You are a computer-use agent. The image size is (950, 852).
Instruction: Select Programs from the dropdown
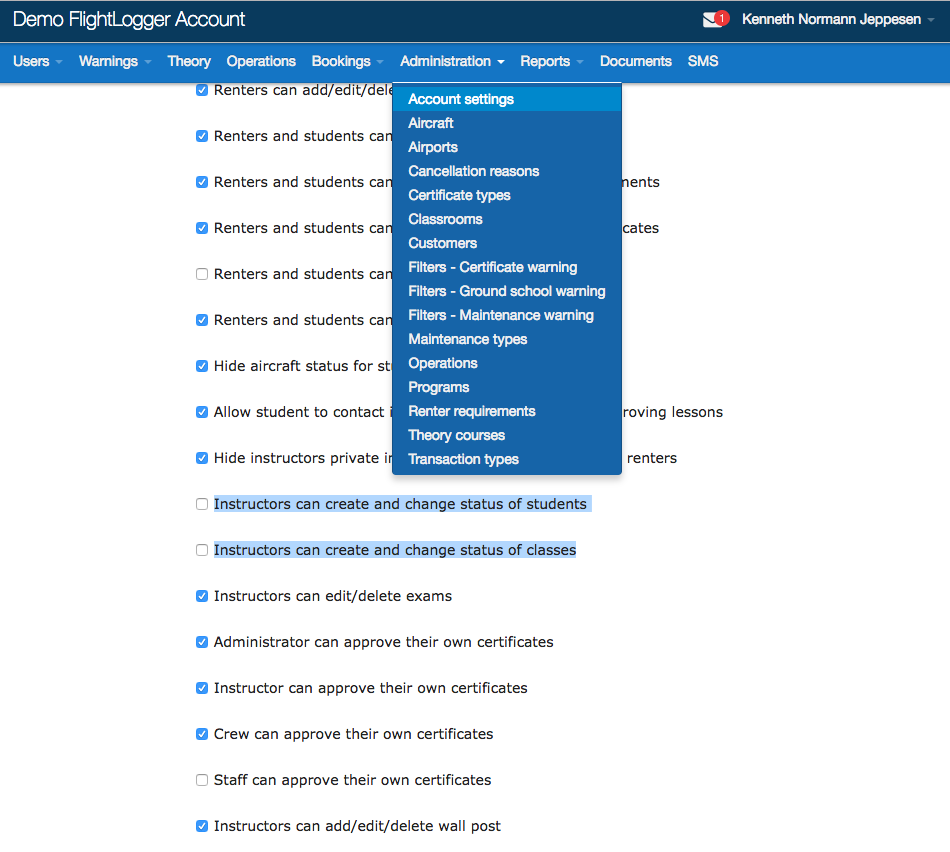(507, 387)
